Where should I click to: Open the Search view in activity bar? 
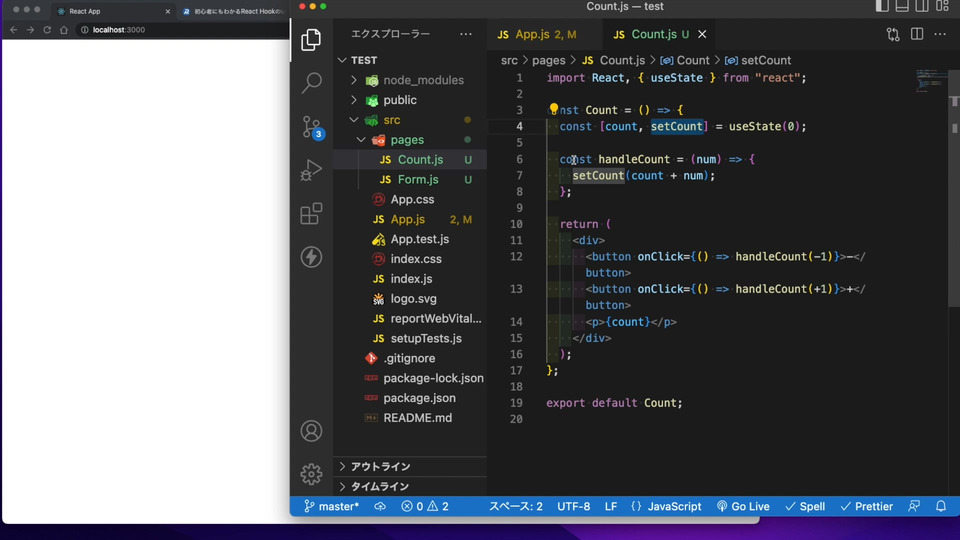click(311, 83)
